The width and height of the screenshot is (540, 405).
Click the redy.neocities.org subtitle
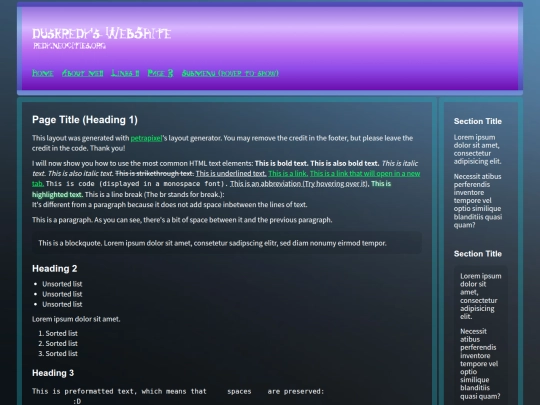70,46
